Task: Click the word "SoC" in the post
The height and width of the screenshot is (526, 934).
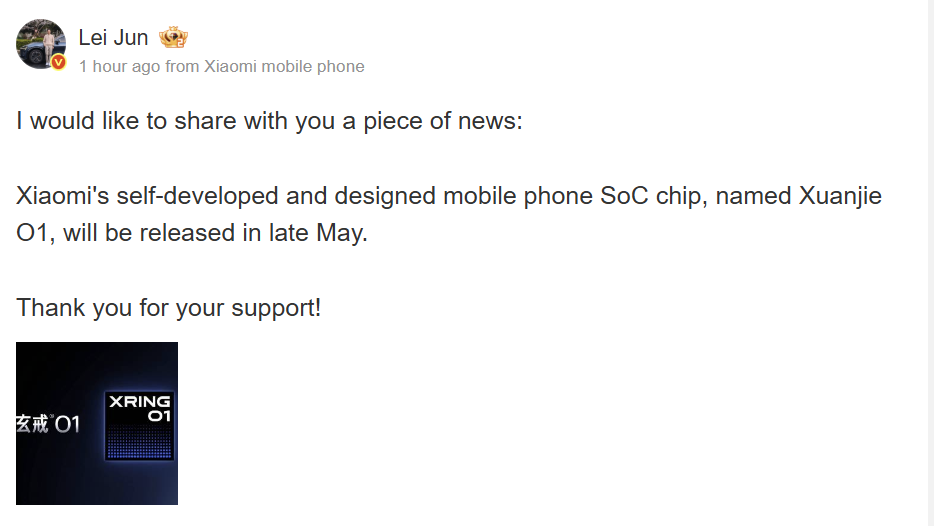Action: pos(626,196)
